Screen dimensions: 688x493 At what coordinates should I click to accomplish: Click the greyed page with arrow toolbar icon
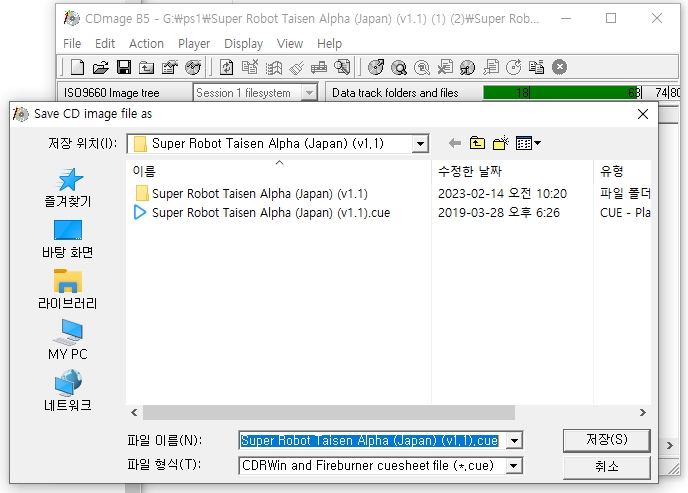coord(491,67)
